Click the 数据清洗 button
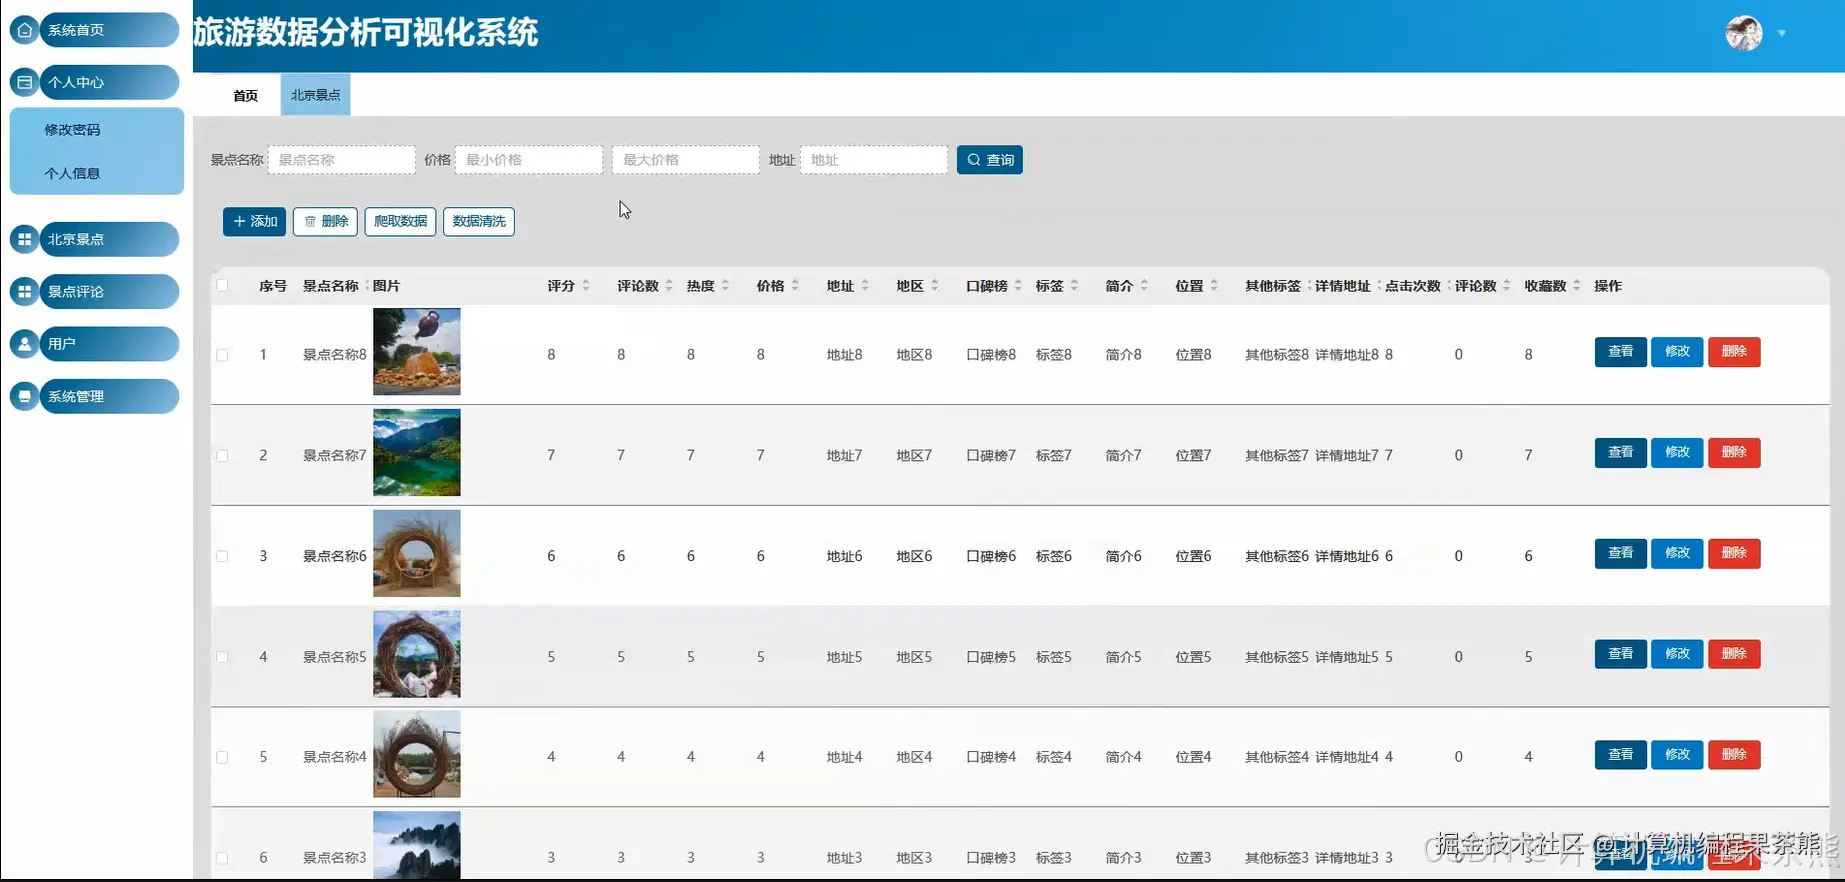 pyautogui.click(x=479, y=221)
